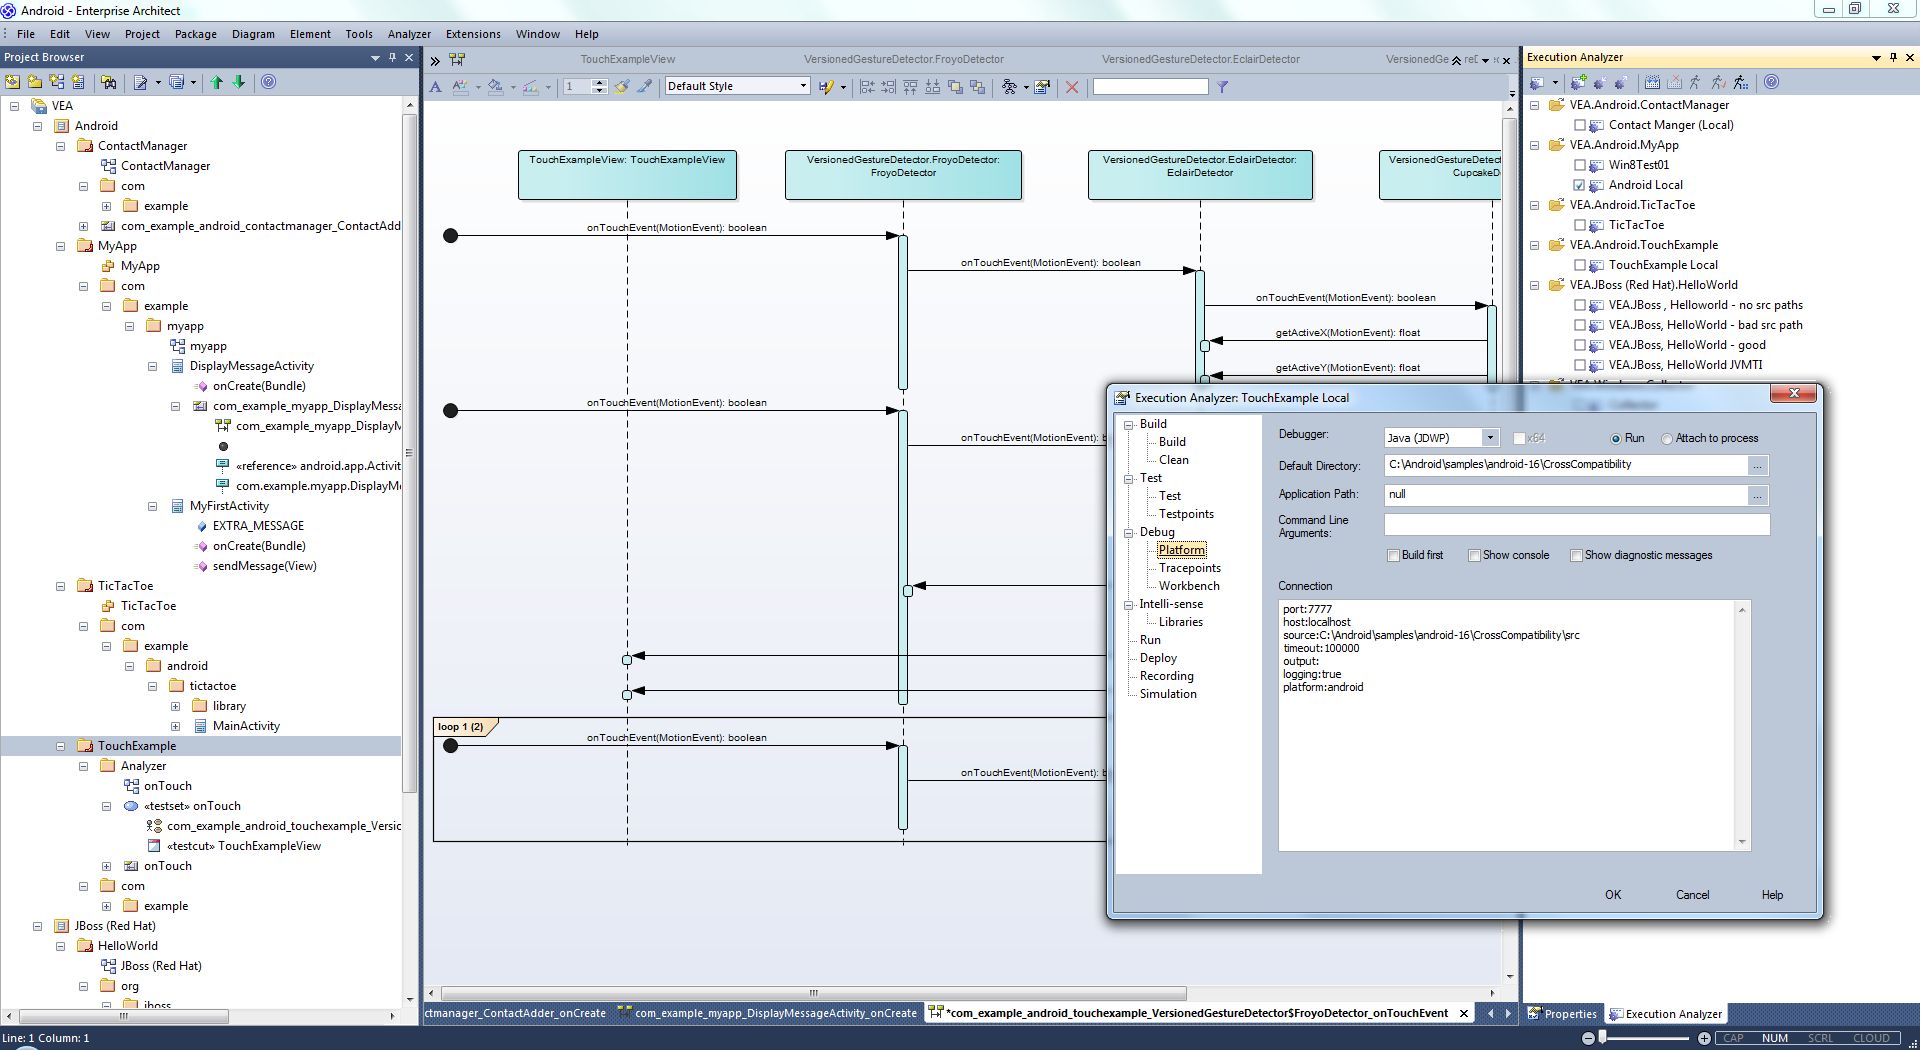The image size is (1927, 1050).
Task: Click the green move-up arrow in Project Browser
Action: coord(217,83)
